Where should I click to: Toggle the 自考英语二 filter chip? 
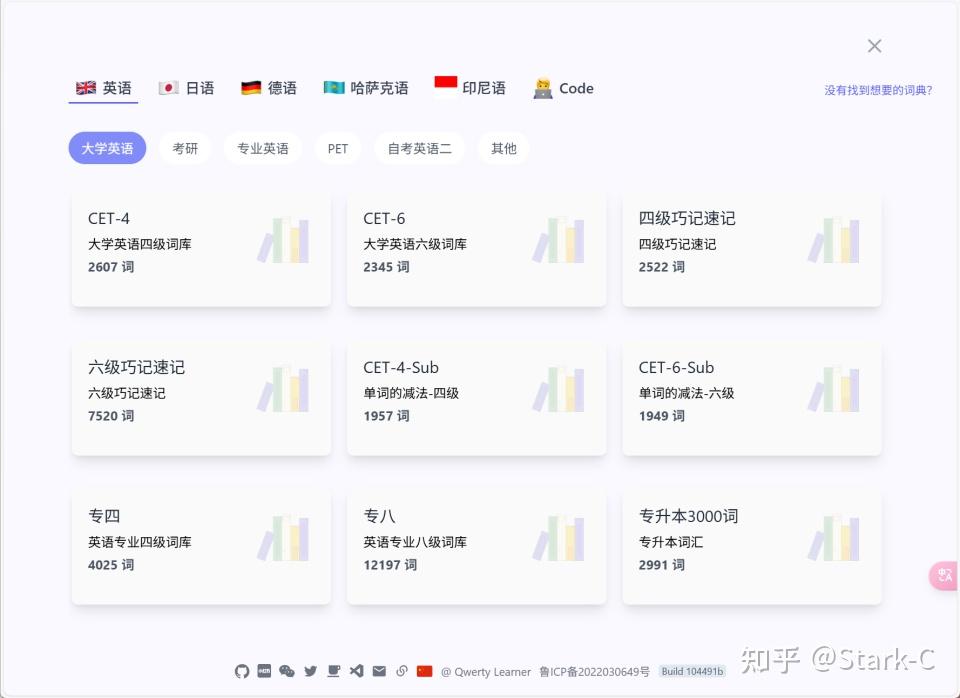coord(419,148)
